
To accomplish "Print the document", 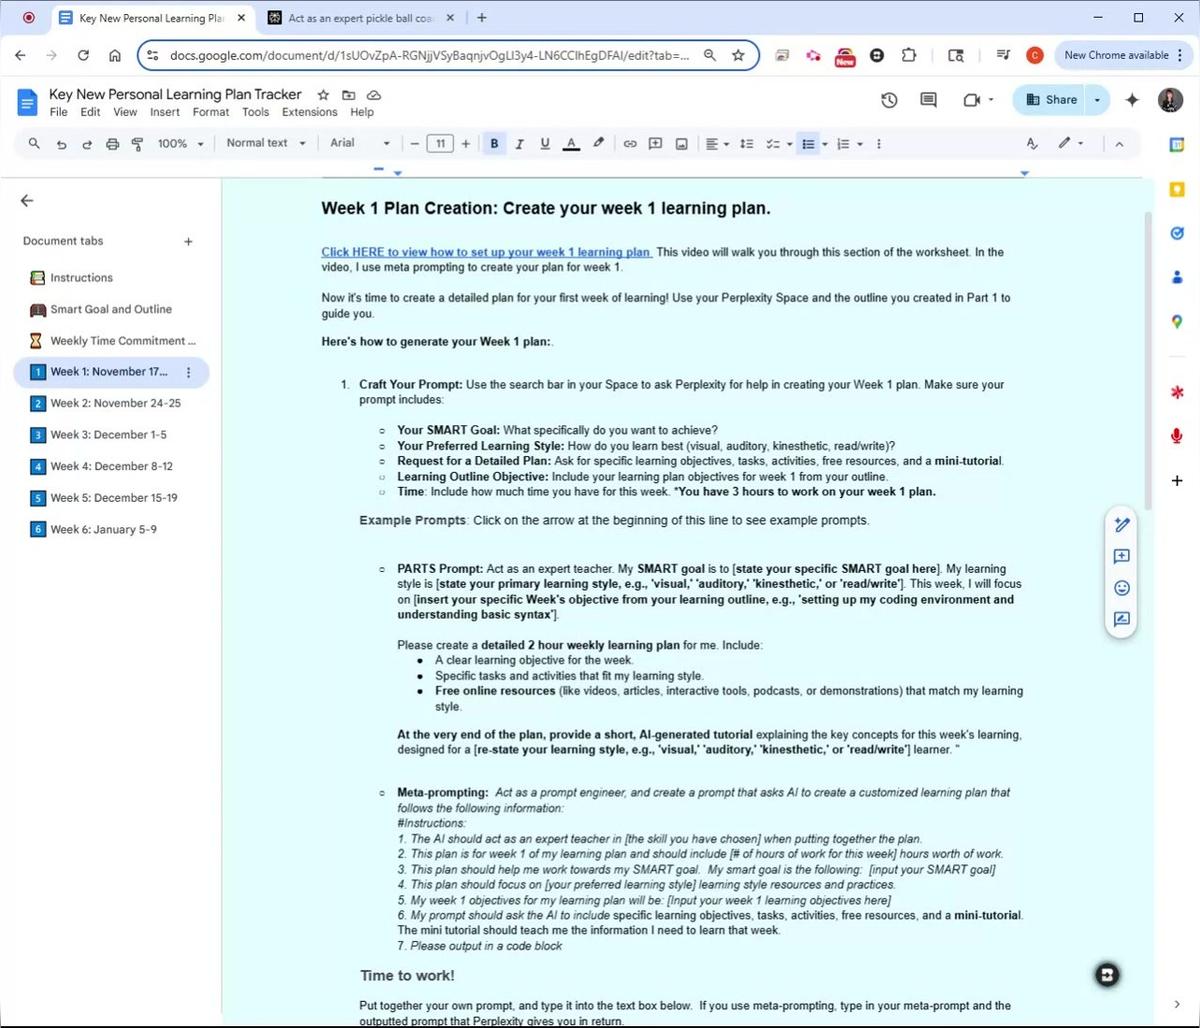I will [112, 144].
